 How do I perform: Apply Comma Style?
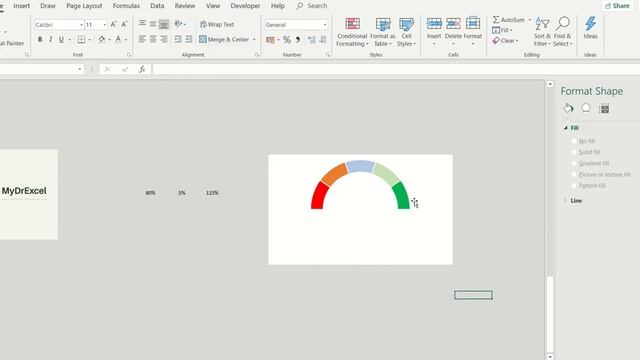tap(298, 40)
